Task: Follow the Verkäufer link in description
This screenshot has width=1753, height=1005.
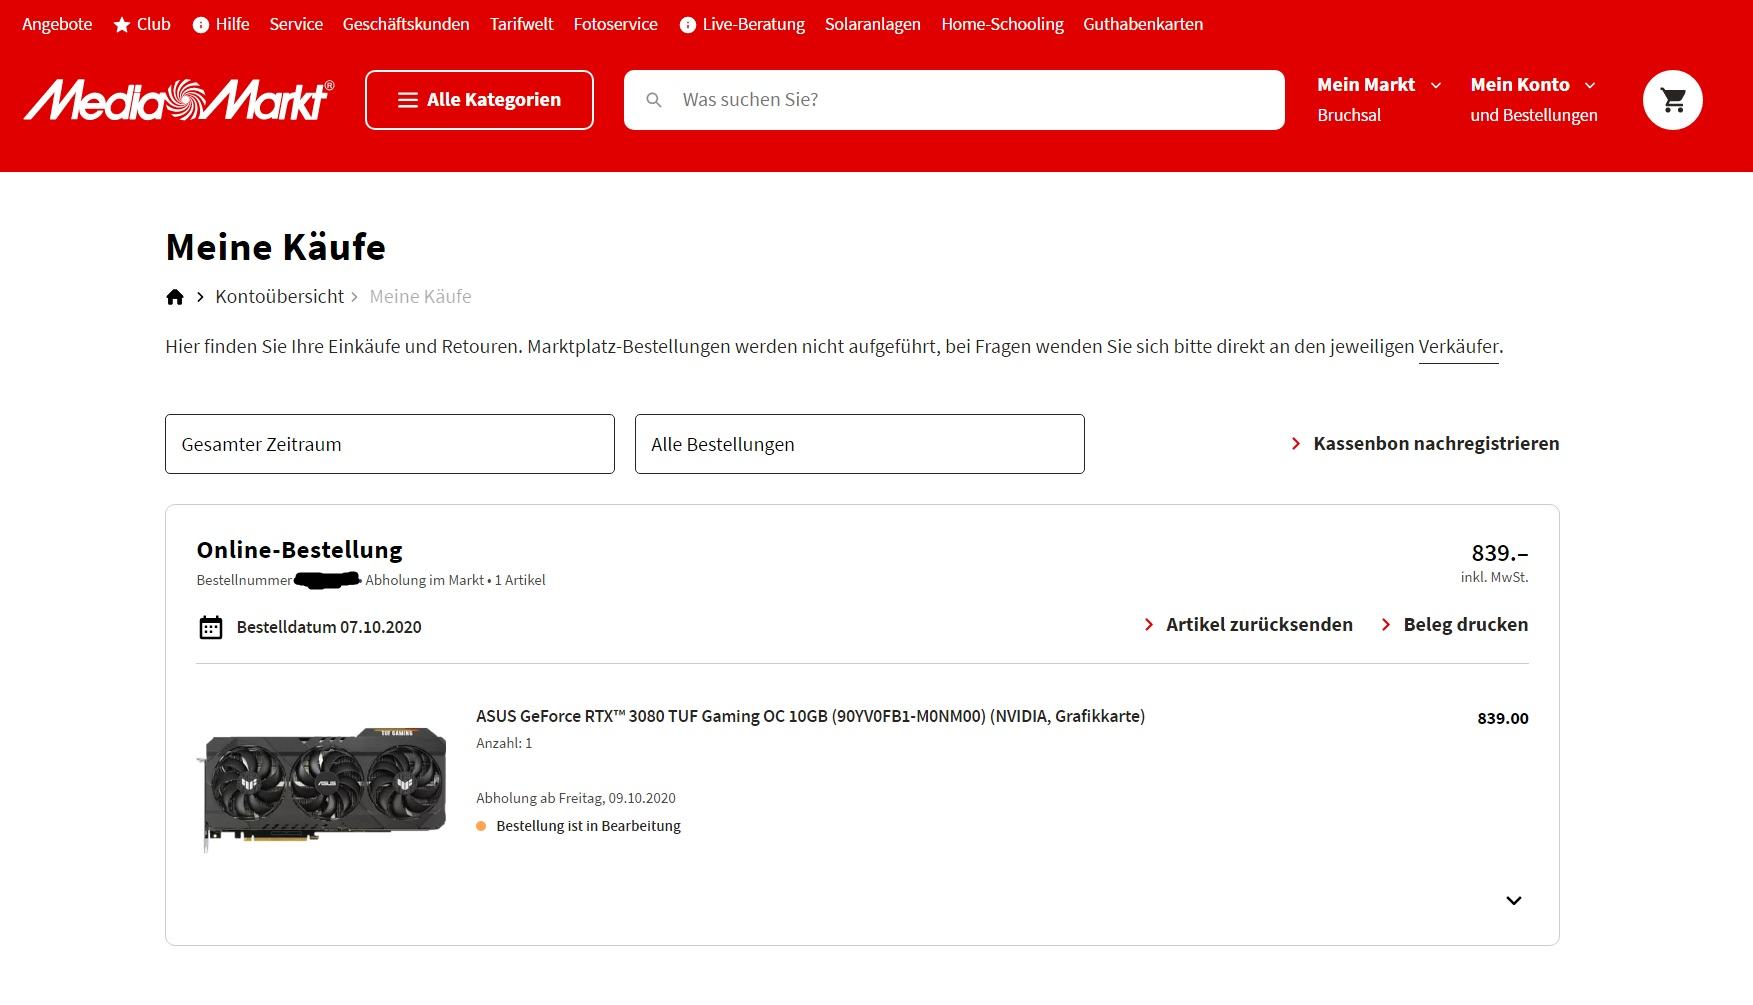Action: point(1458,347)
